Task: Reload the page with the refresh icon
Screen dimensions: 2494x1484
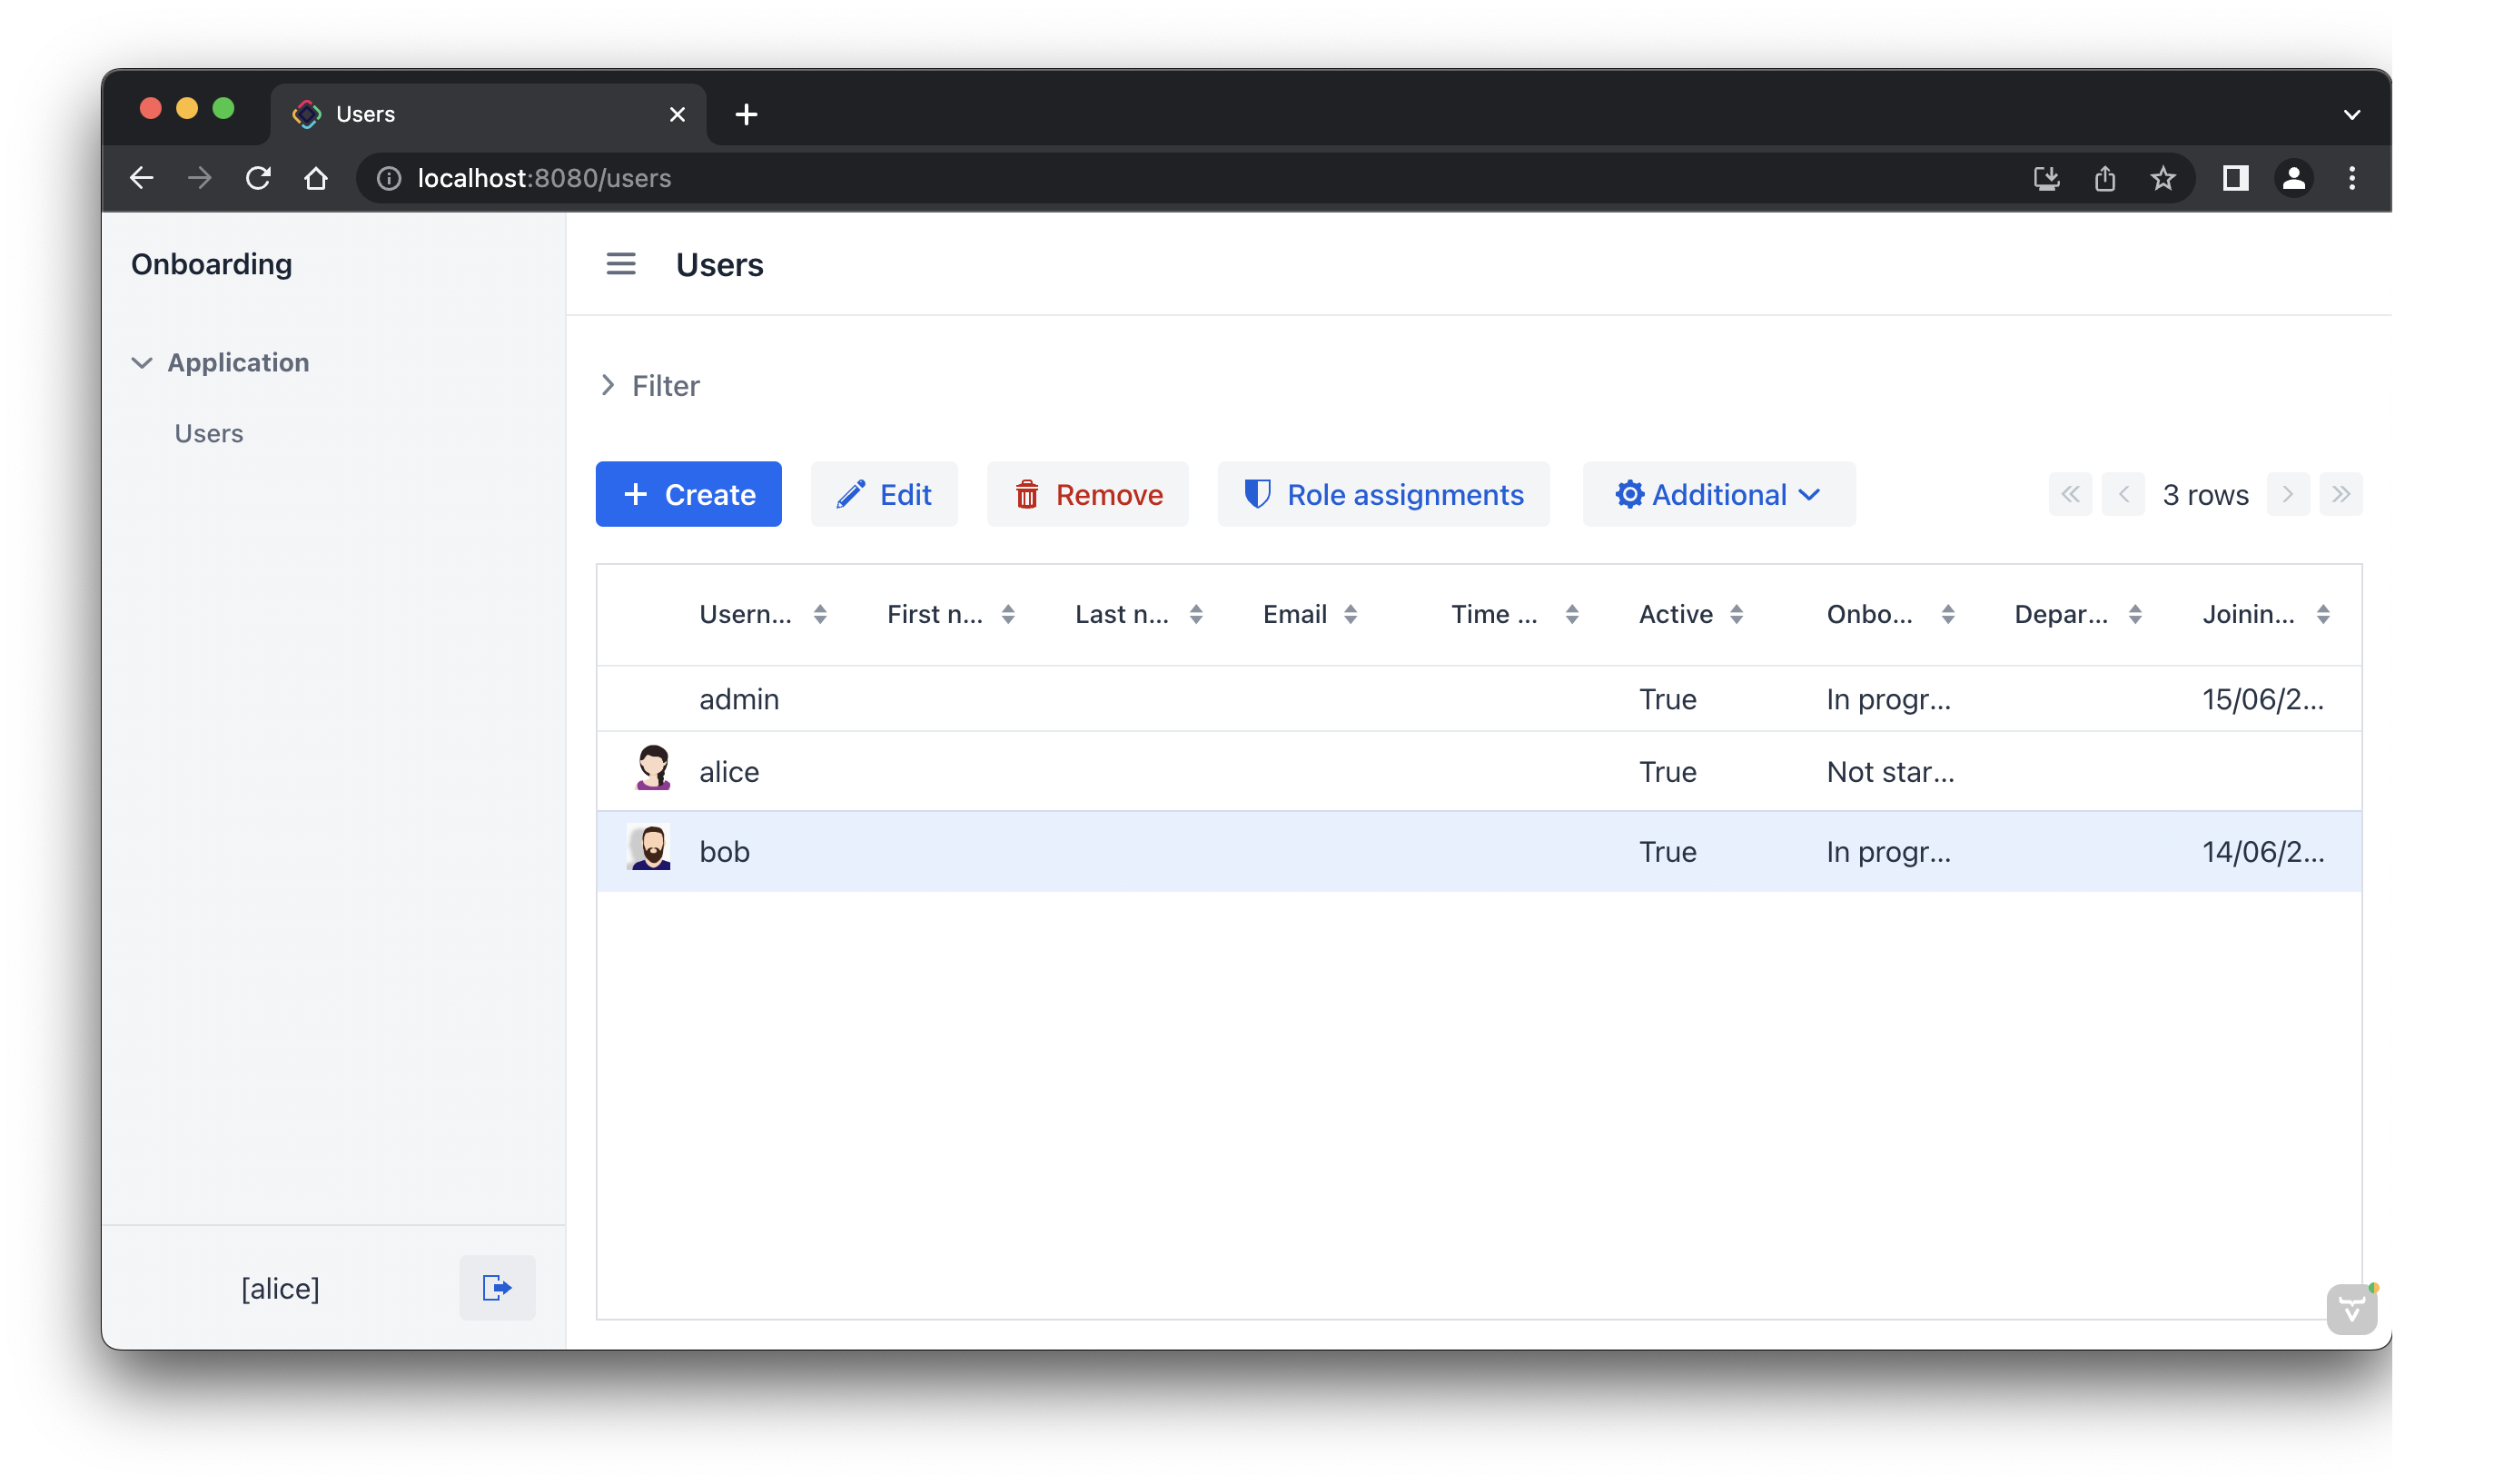Action: [x=258, y=178]
